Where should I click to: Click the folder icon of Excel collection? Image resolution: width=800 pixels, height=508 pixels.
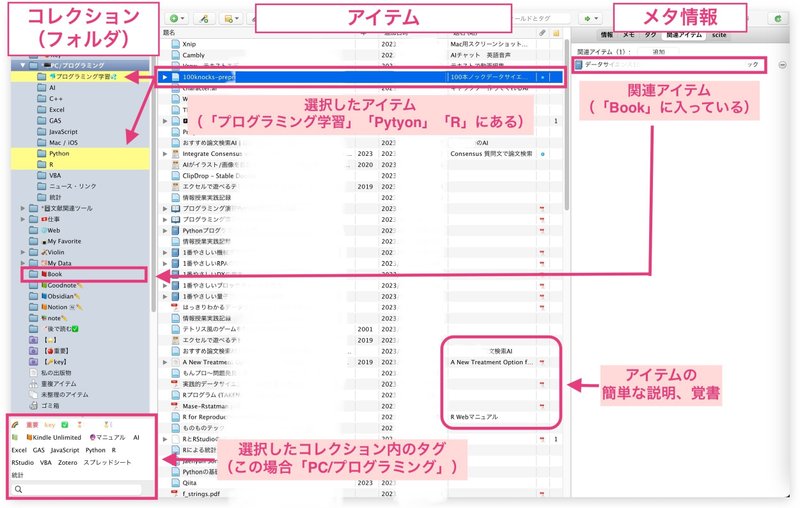(x=41, y=110)
